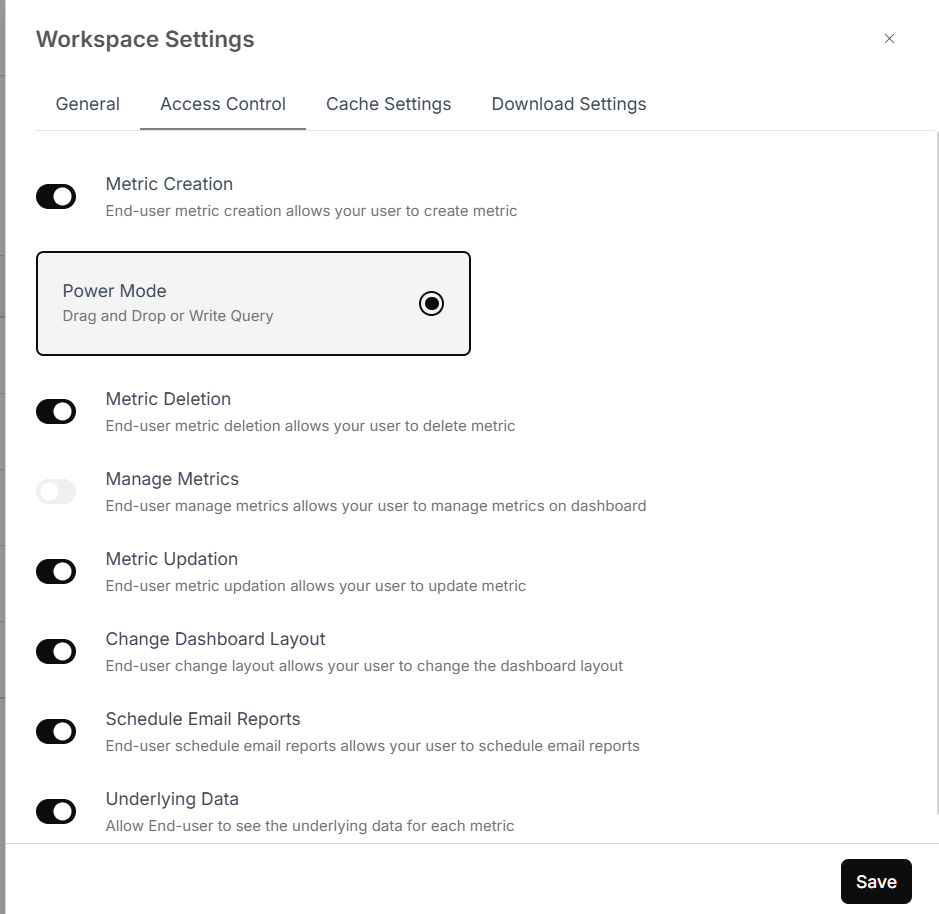Turn off Schedule Email Reports toggle

(x=56, y=731)
